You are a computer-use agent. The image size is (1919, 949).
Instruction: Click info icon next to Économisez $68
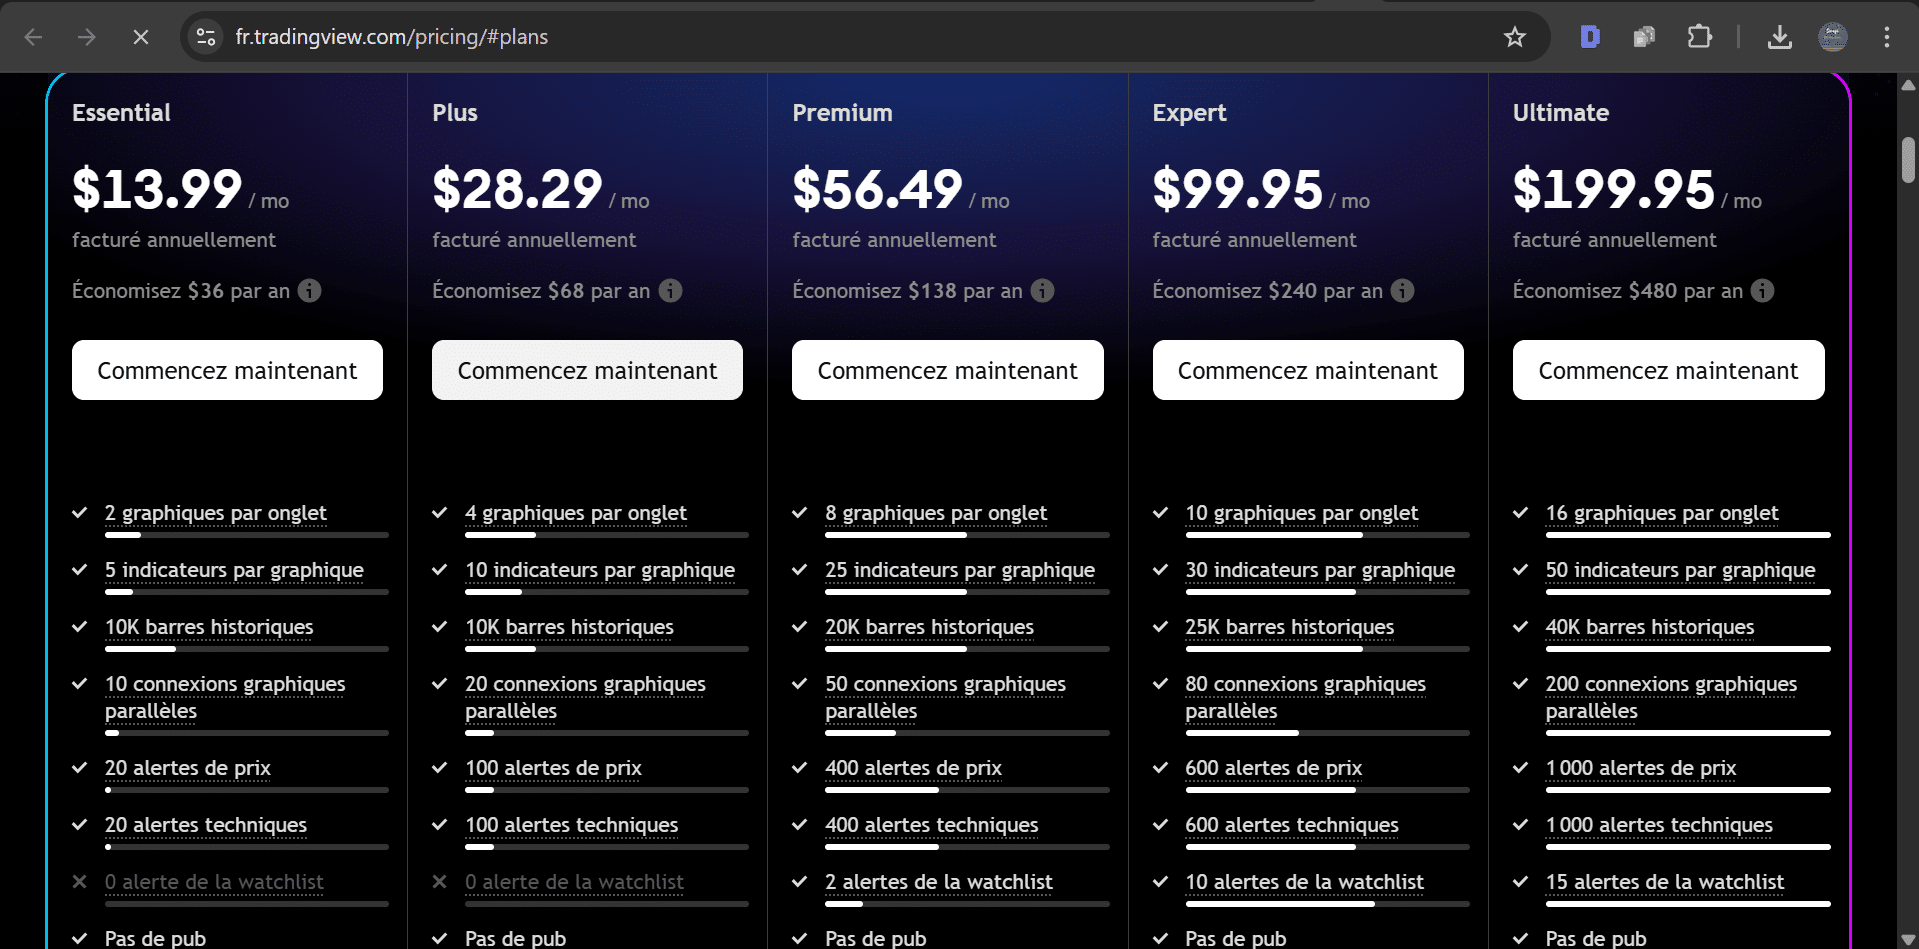671,291
